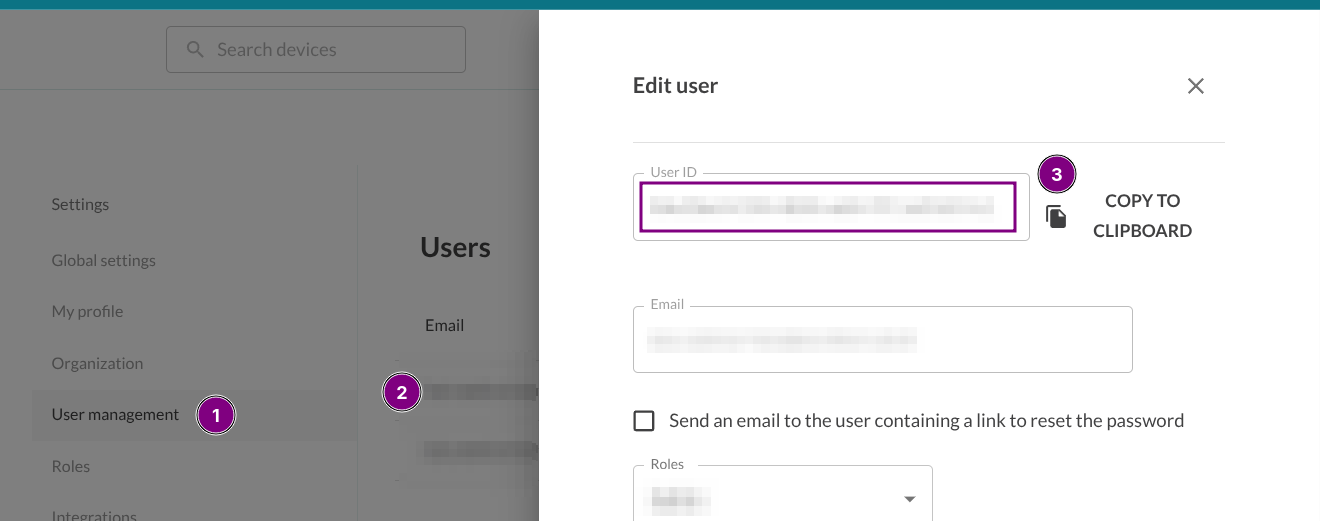Screen dimensions: 1320x521
Task: Close the Edit user panel
Action: pyautogui.click(x=1195, y=86)
